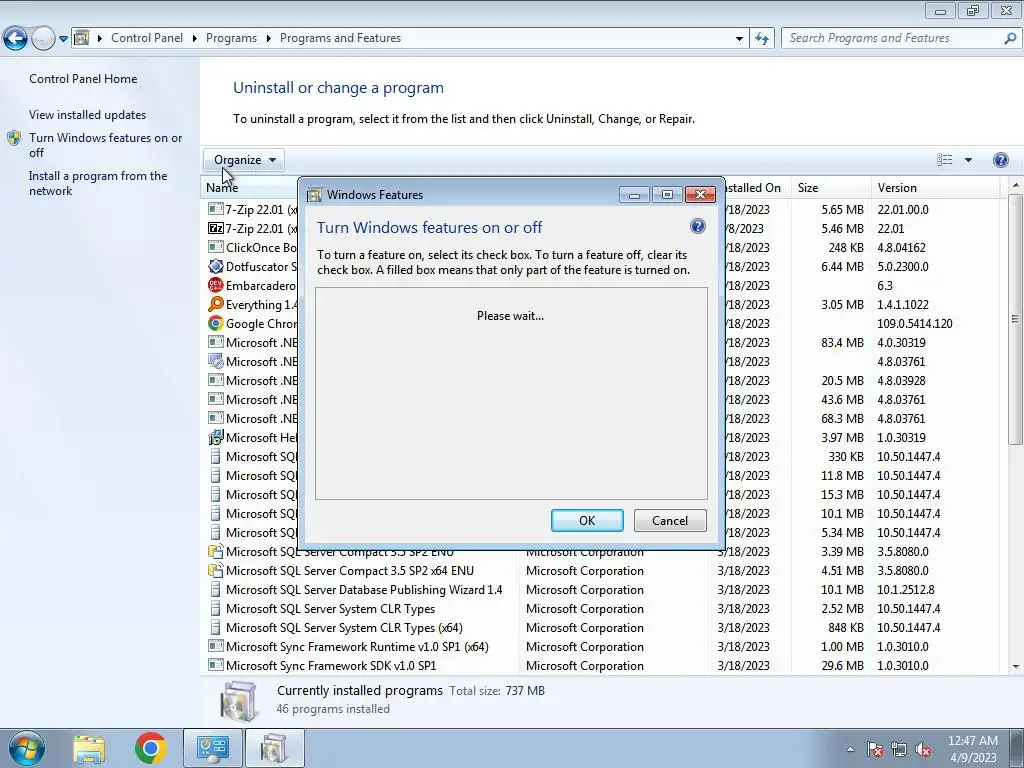Click the 83.4 MB size cell
Viewport: 1024px width, 768px height.
842,342
